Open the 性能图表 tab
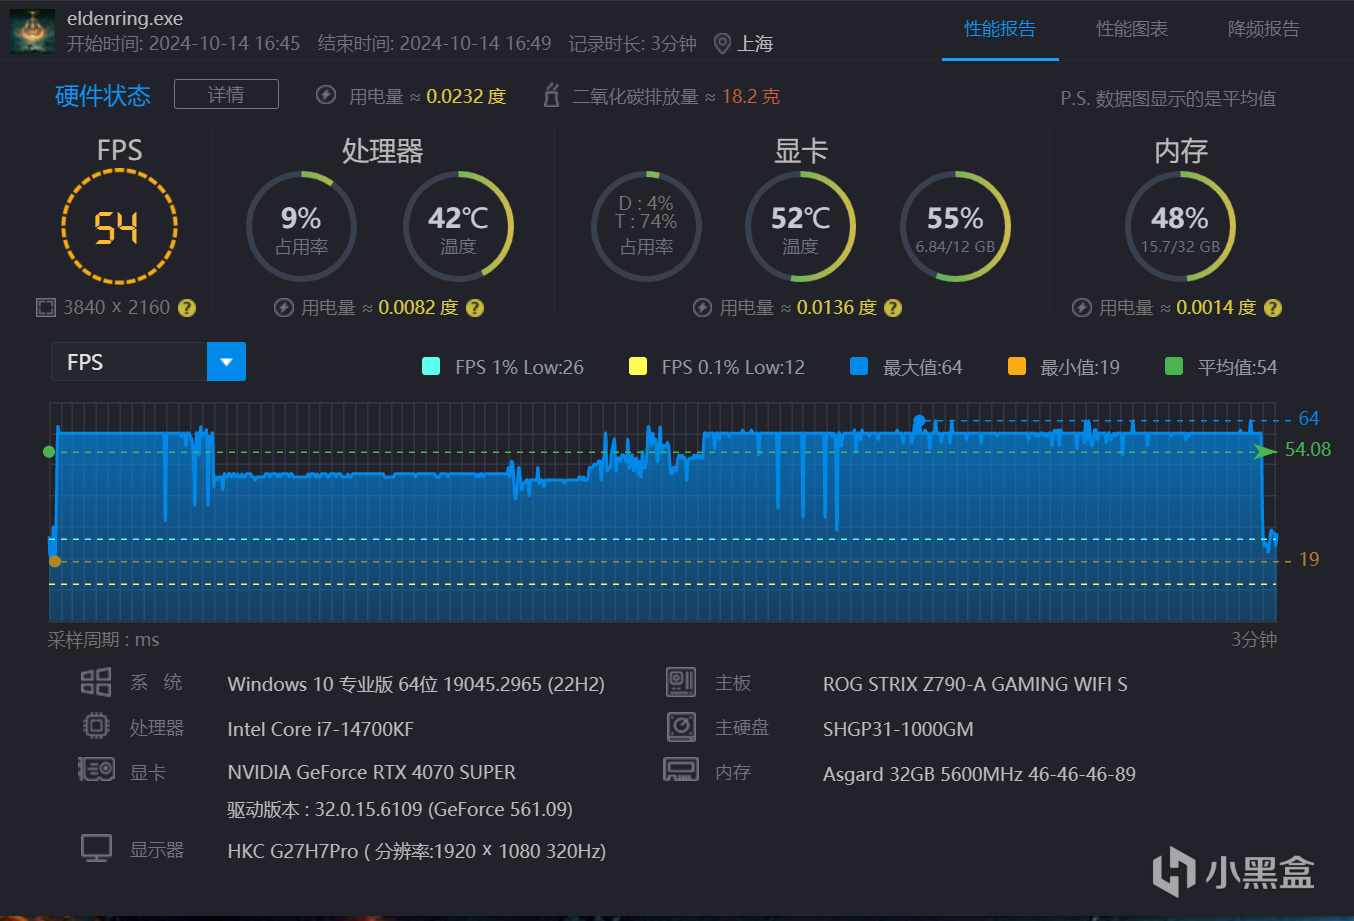The height and width of the screenshot is (921, 1354). coord(1132,29)
